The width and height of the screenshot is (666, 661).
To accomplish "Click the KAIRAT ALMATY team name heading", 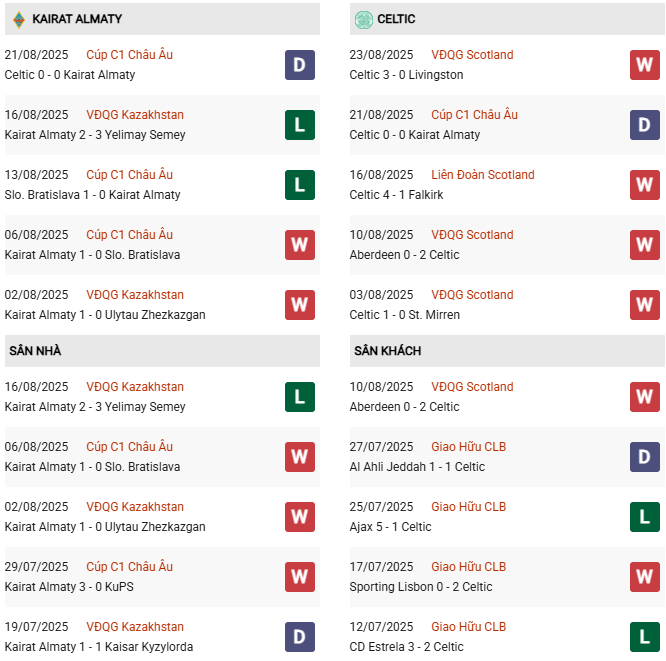I will (77, 19).
